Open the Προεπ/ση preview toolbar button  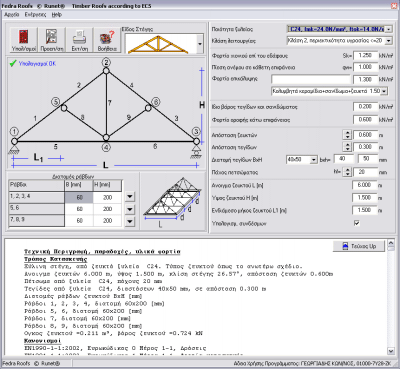coord(51,40)
